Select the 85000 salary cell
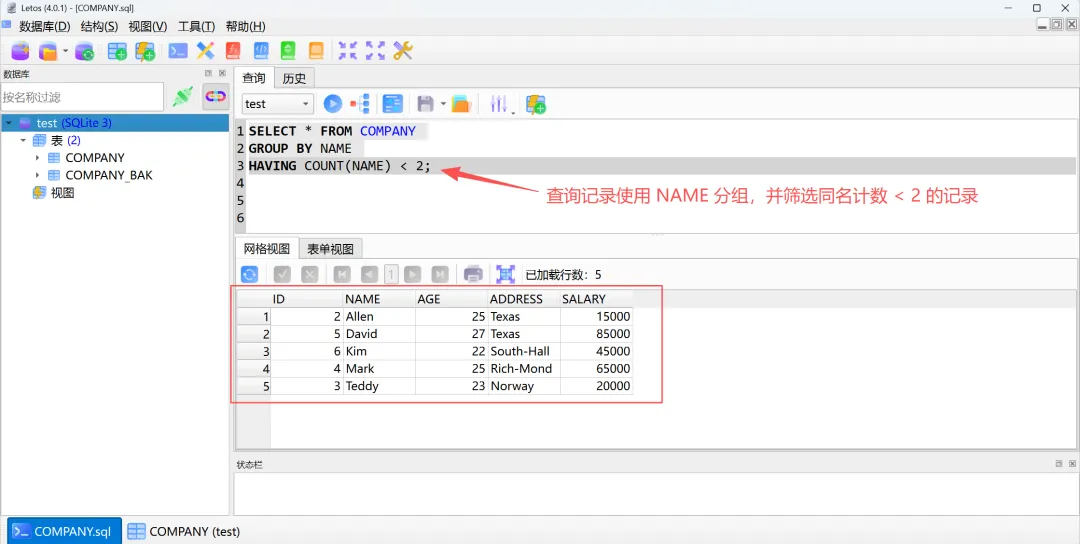The height and width of the screenshot is (544, 1080). point(596,334)
